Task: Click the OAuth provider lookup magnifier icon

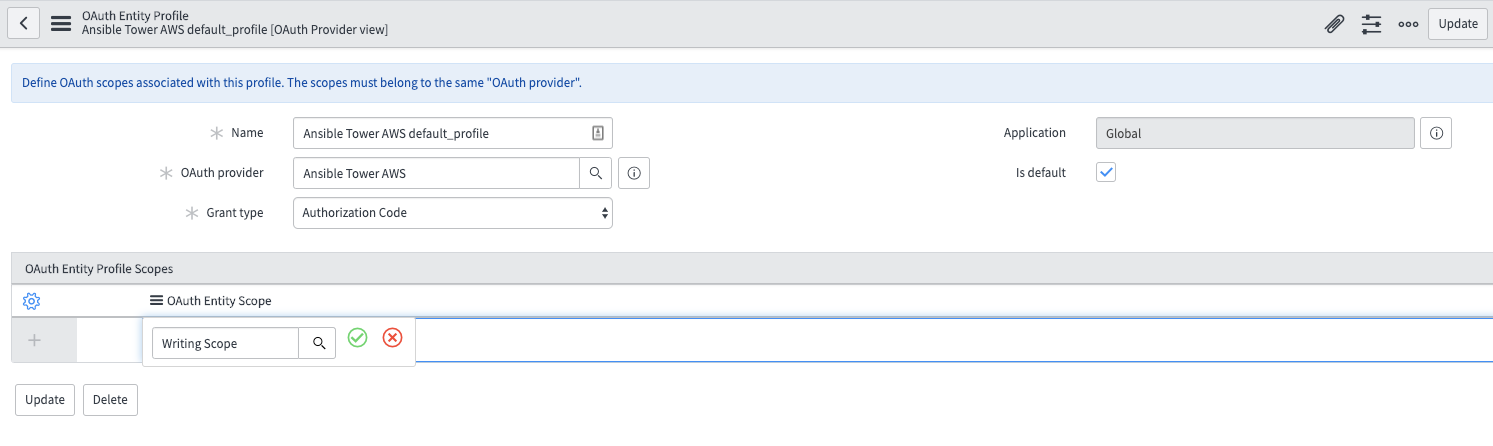Action: pos(595,173)
